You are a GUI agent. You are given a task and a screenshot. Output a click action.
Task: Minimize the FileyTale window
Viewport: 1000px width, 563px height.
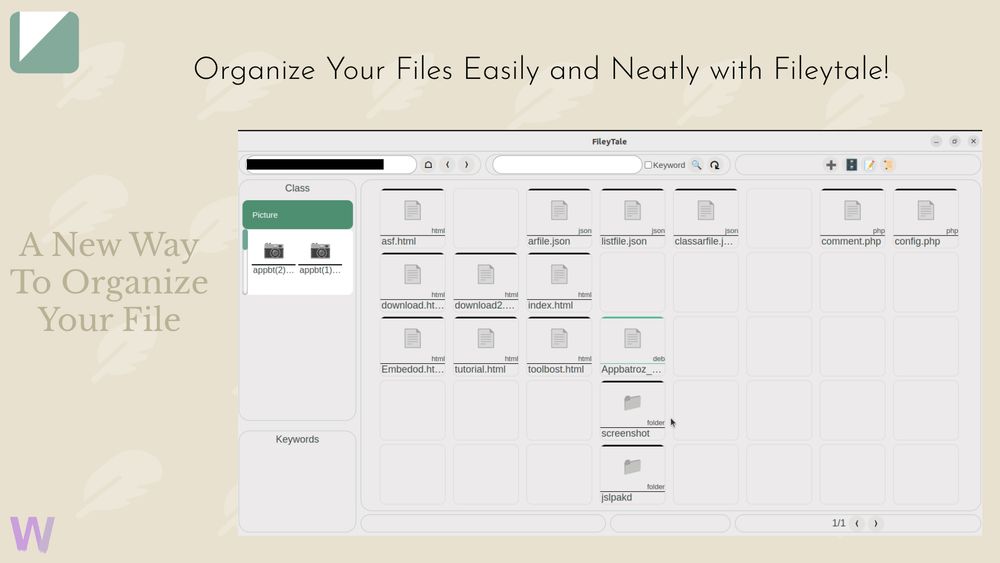coord(936,142)
